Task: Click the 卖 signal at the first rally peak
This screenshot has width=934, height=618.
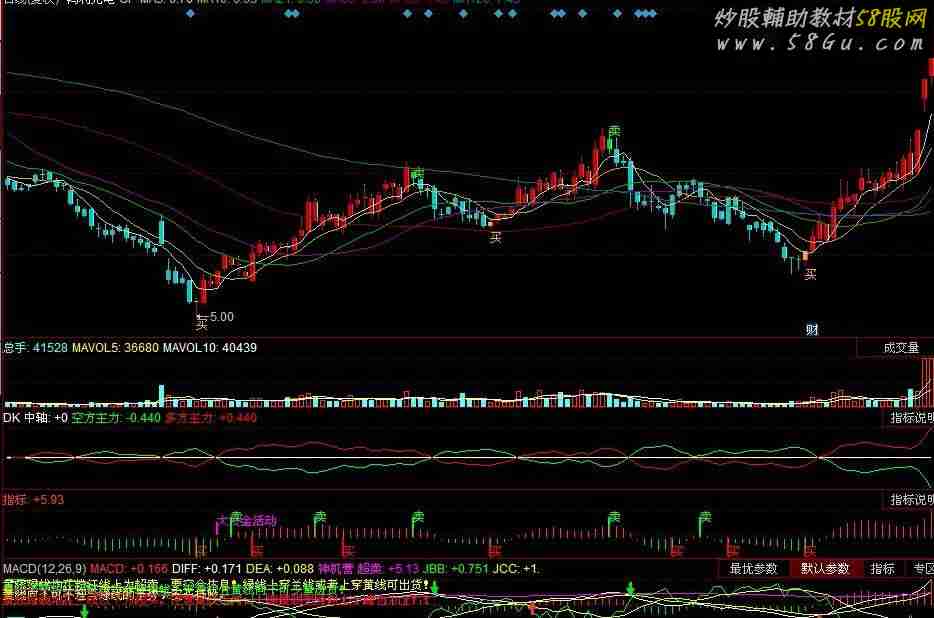Action: 418,174
